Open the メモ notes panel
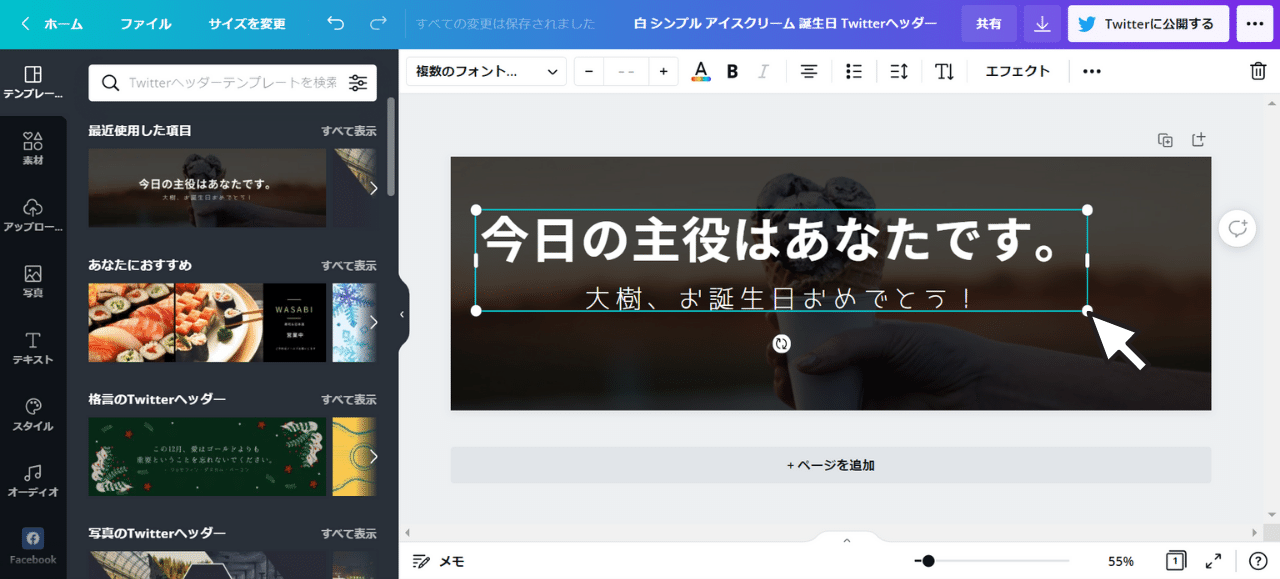Image resolution: width=1280 pixels, height=579 pixels. (x=439, y=561)
